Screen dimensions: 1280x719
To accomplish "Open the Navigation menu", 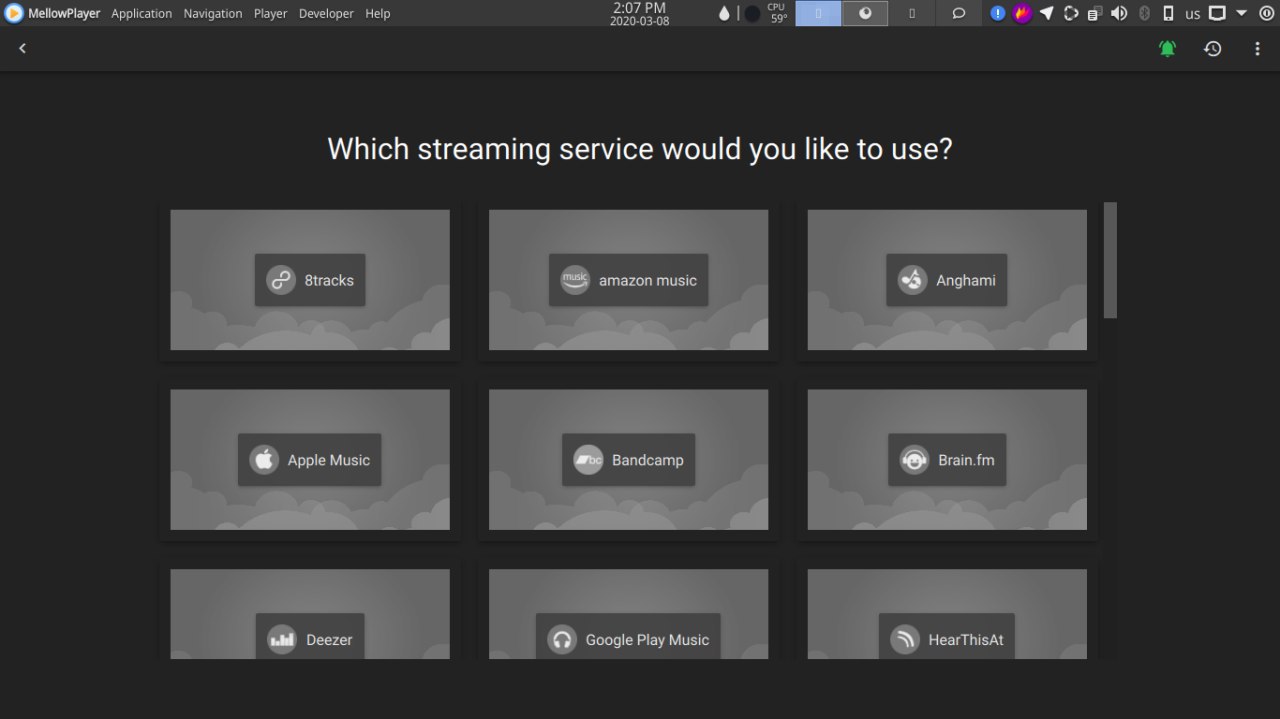I will 213,13.
